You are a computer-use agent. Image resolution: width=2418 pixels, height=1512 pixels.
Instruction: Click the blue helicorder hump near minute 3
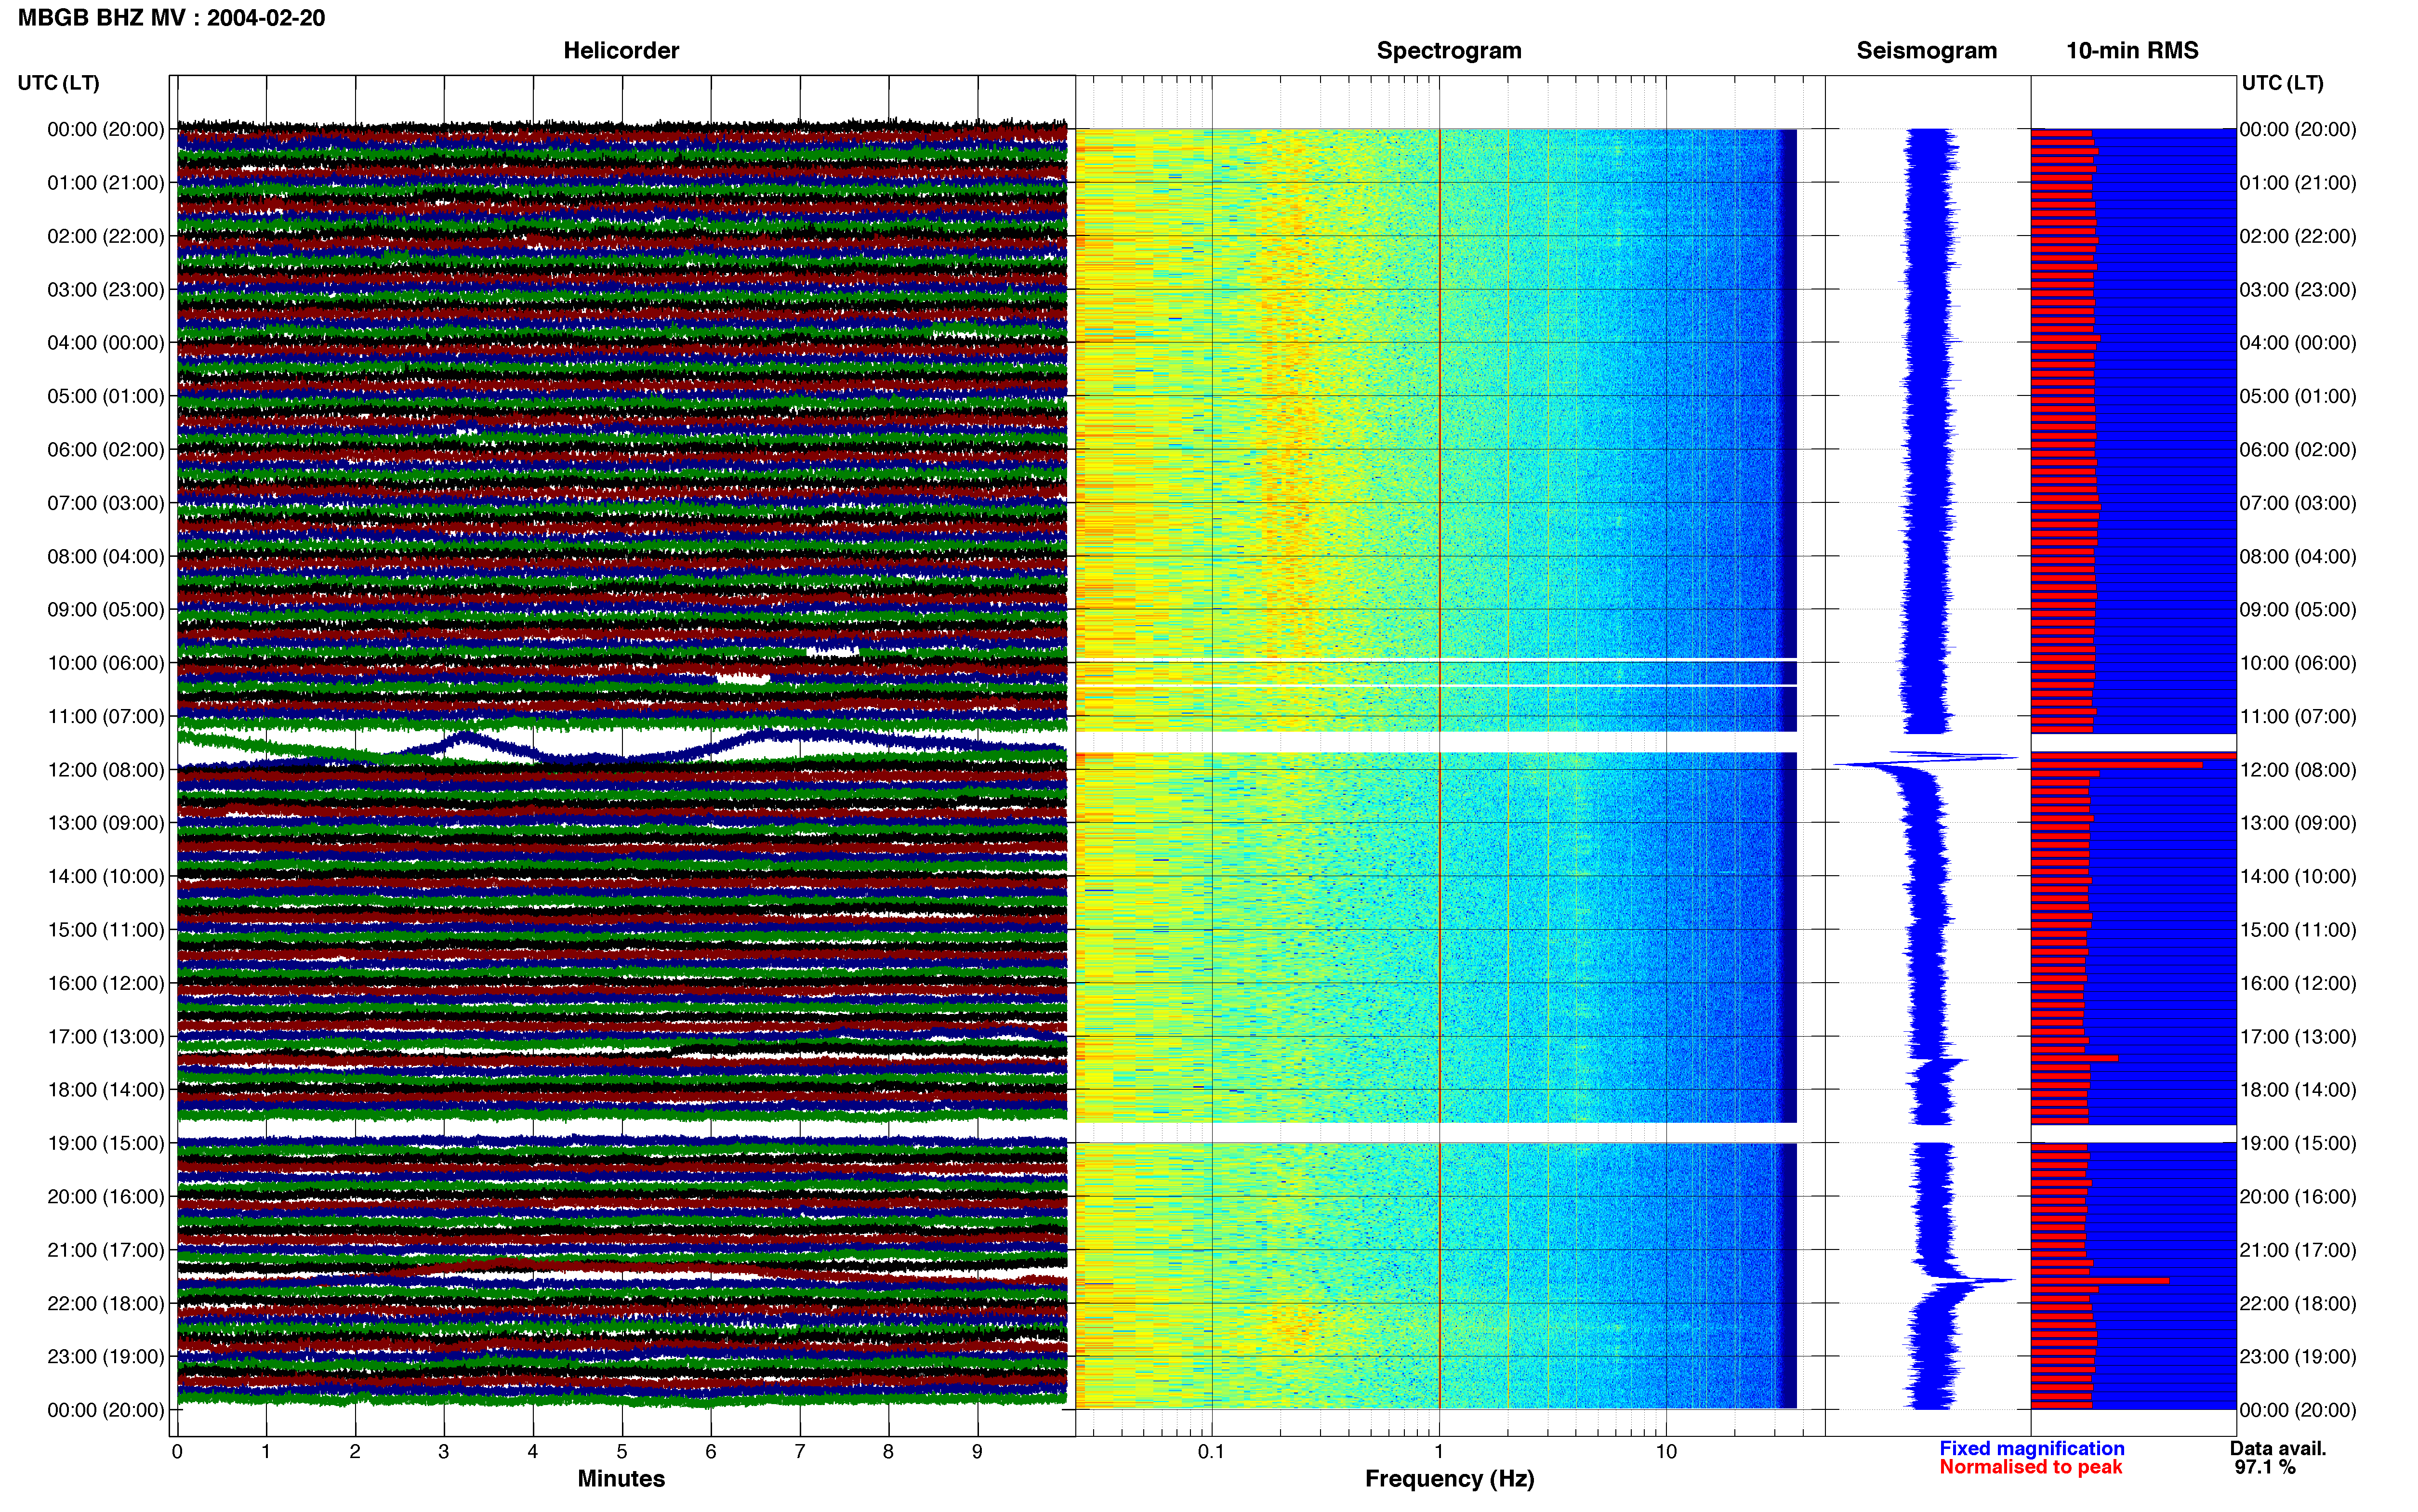click(x=464, y=741)
